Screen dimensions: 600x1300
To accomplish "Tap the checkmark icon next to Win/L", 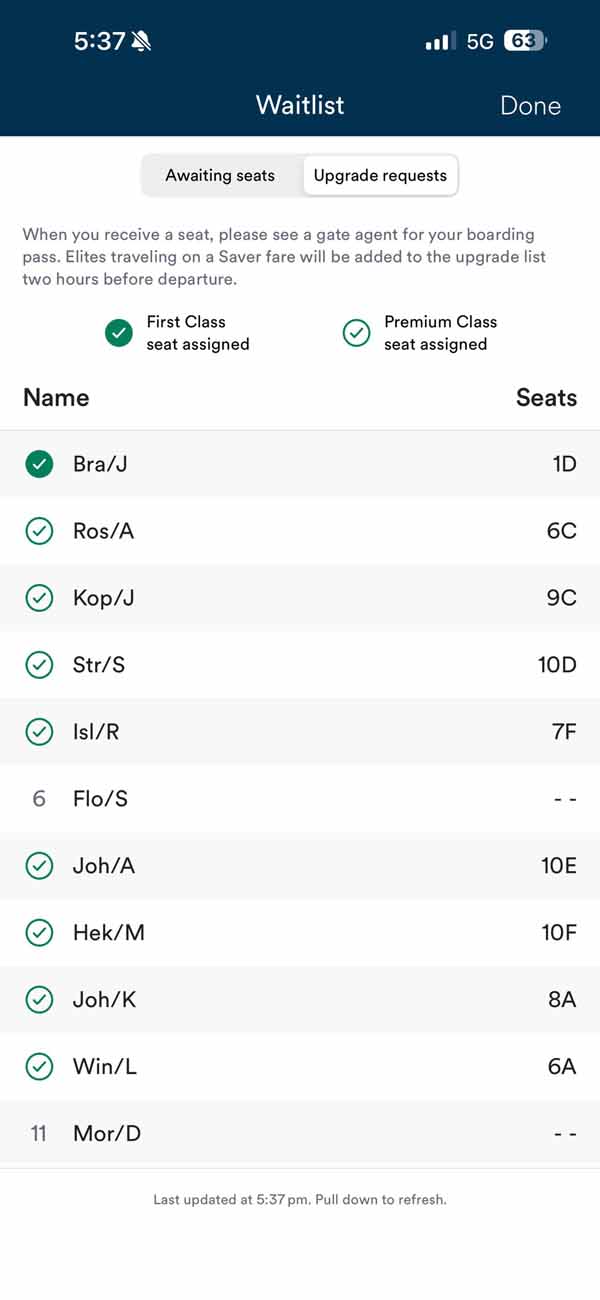I will 39,1067.
